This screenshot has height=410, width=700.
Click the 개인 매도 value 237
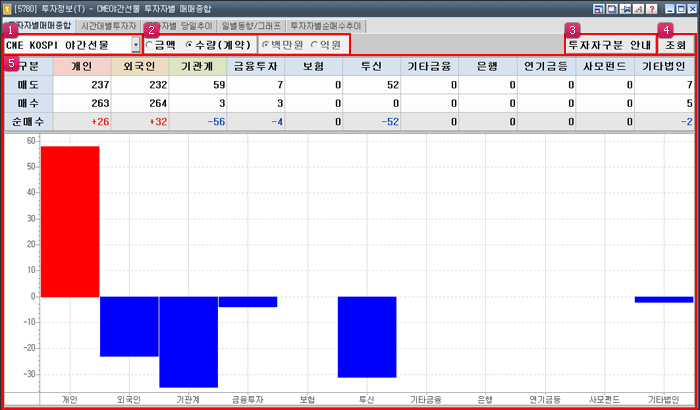pyautogui.click(x=100, y=85)
